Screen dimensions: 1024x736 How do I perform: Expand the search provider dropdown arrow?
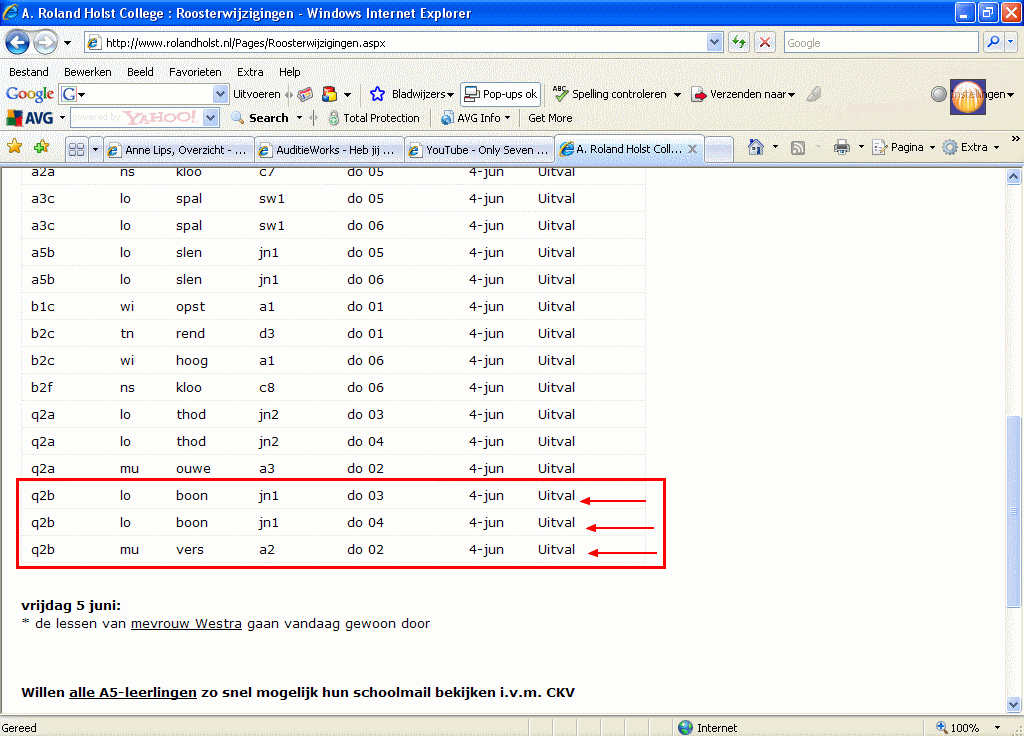[x=1010, y=42]
